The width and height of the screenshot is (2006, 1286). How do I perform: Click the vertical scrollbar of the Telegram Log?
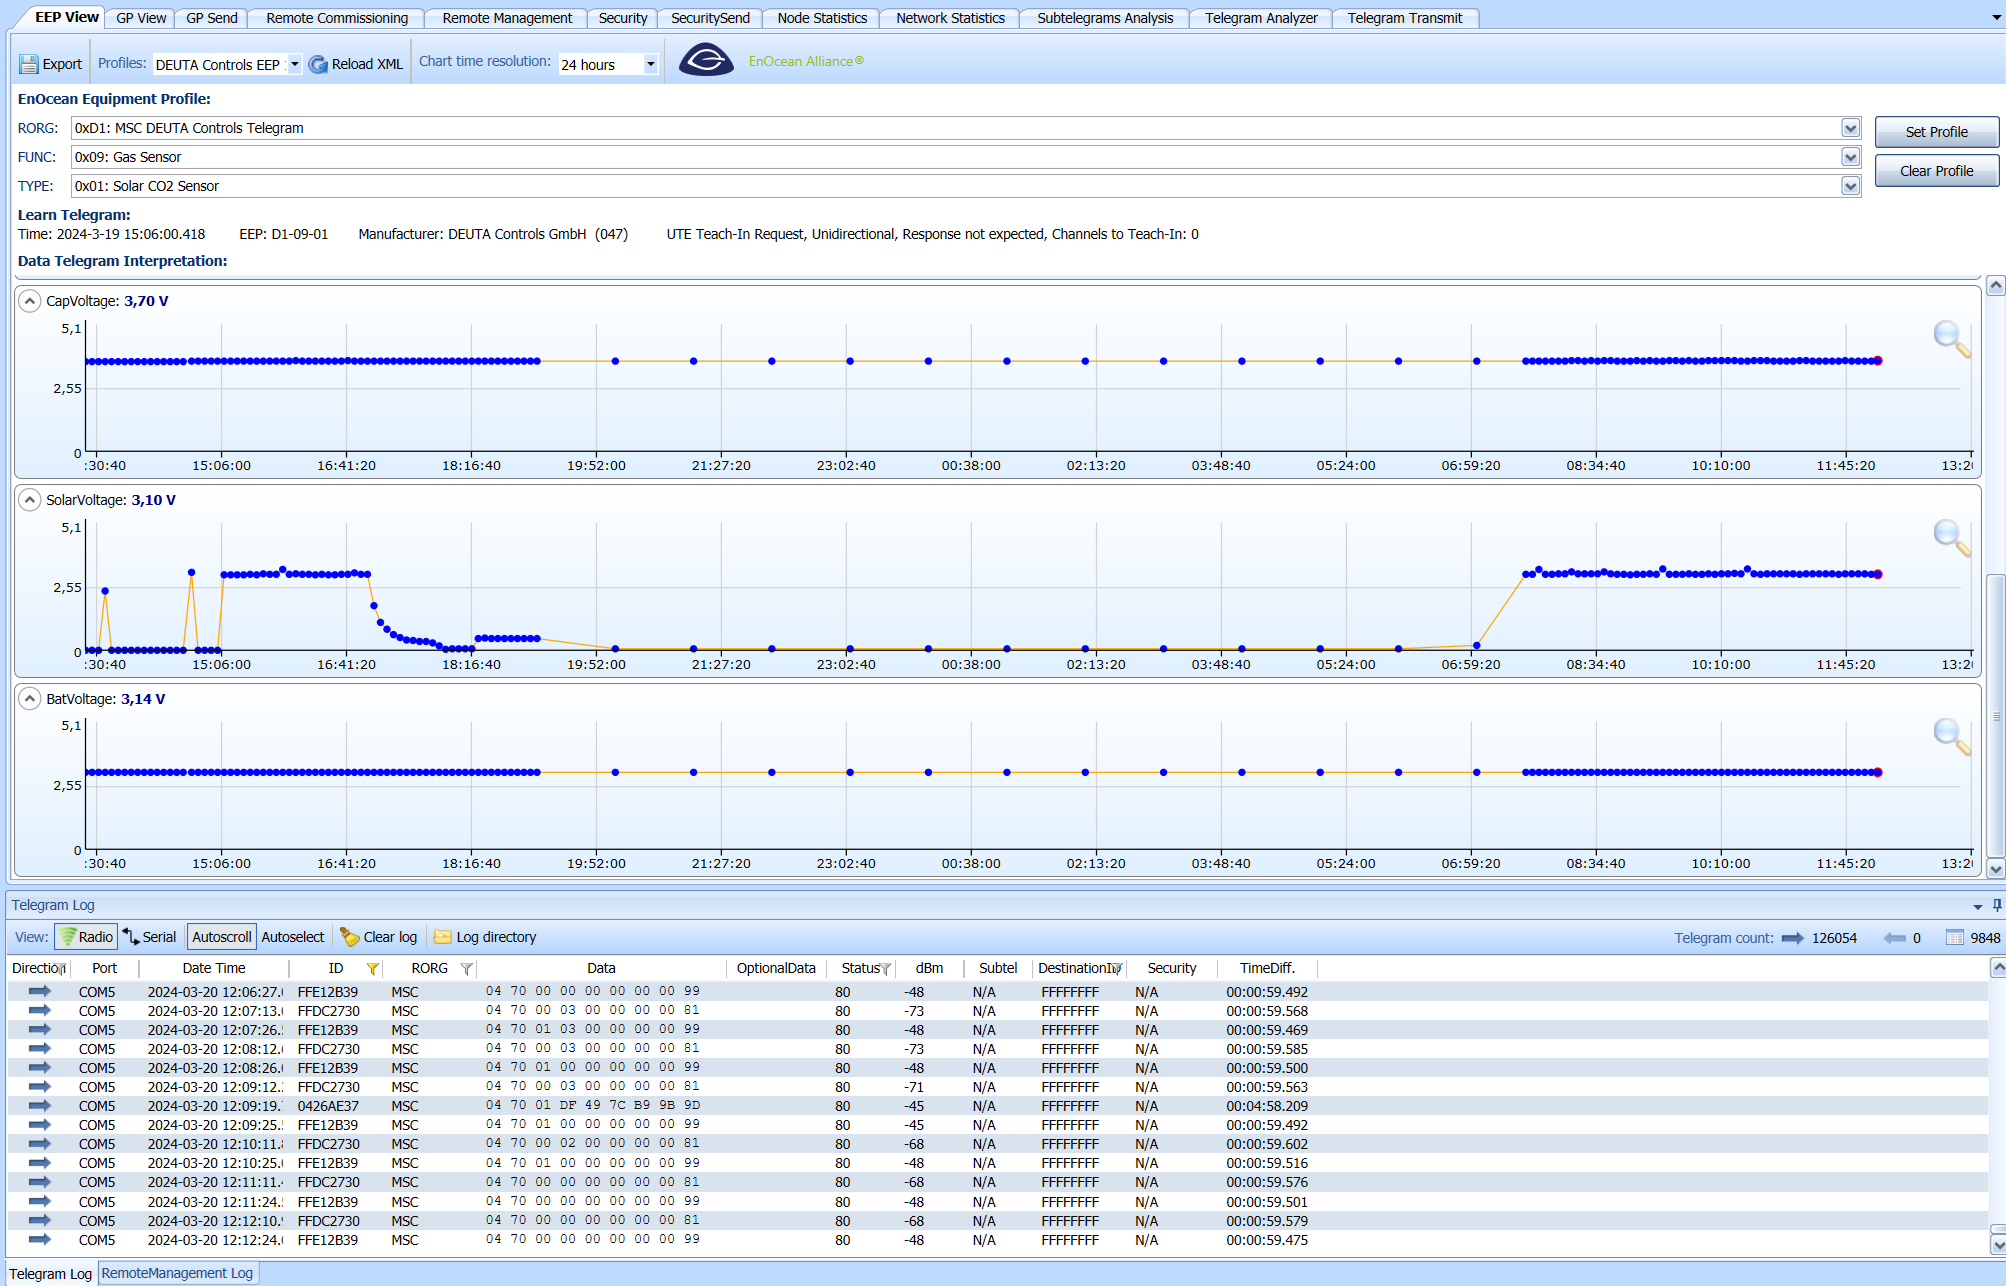point(1998,1100)
